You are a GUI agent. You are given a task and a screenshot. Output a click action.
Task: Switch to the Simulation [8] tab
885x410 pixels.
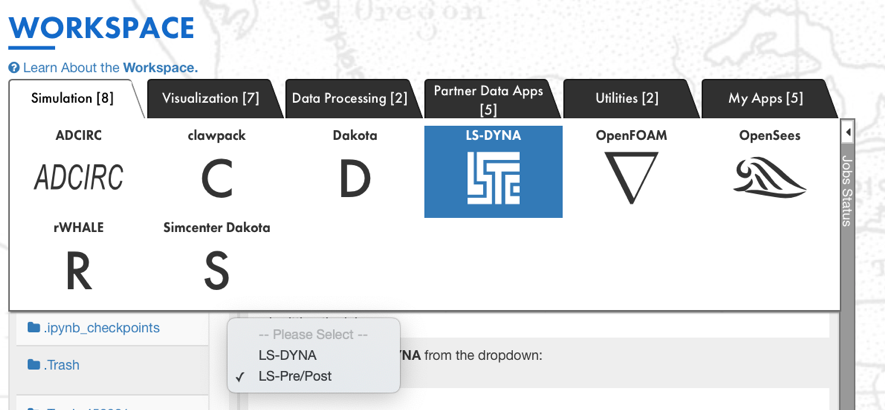pos(72,98)
